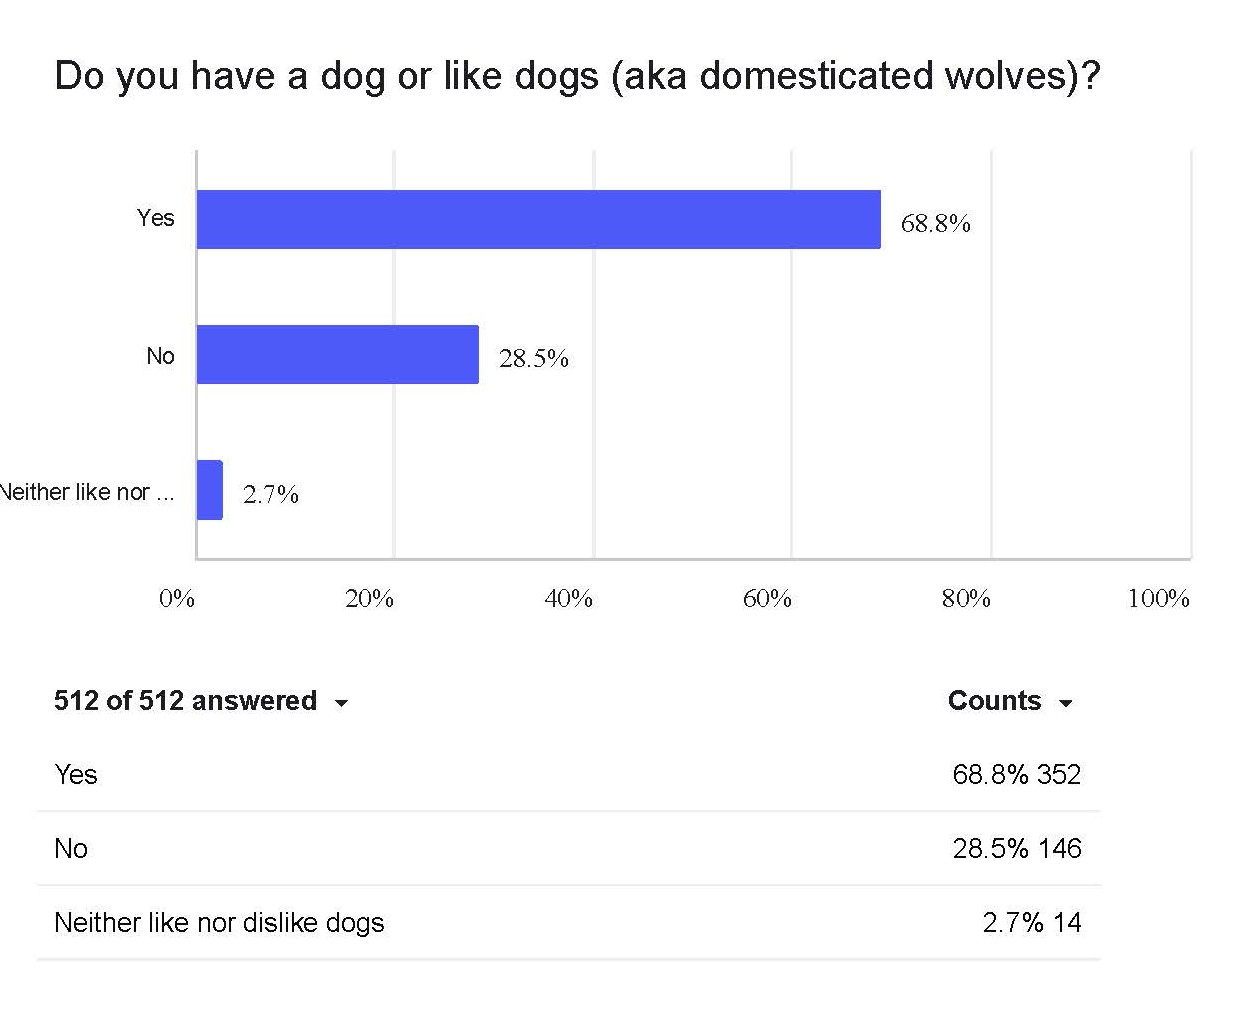Click the '2.7% 14' count value
This screenshot has width=1250, height=1012.
point(1031,922)
